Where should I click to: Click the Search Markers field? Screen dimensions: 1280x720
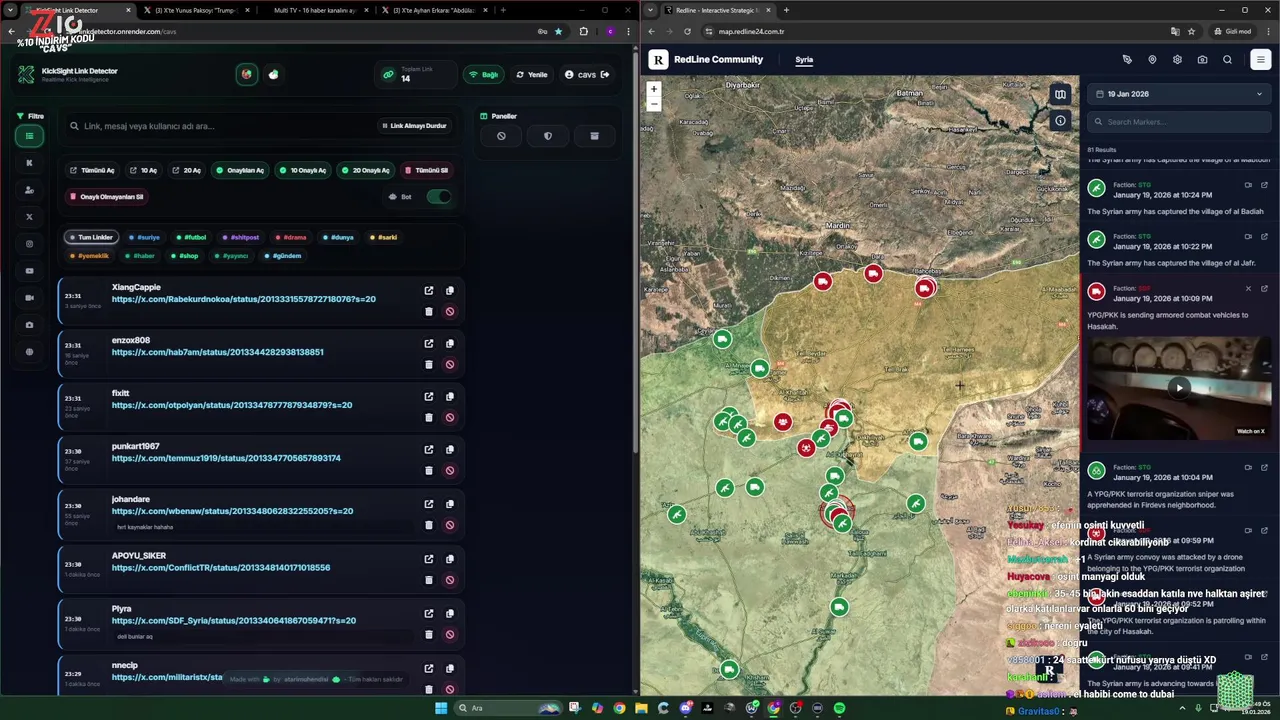(x=1179, y=122)
